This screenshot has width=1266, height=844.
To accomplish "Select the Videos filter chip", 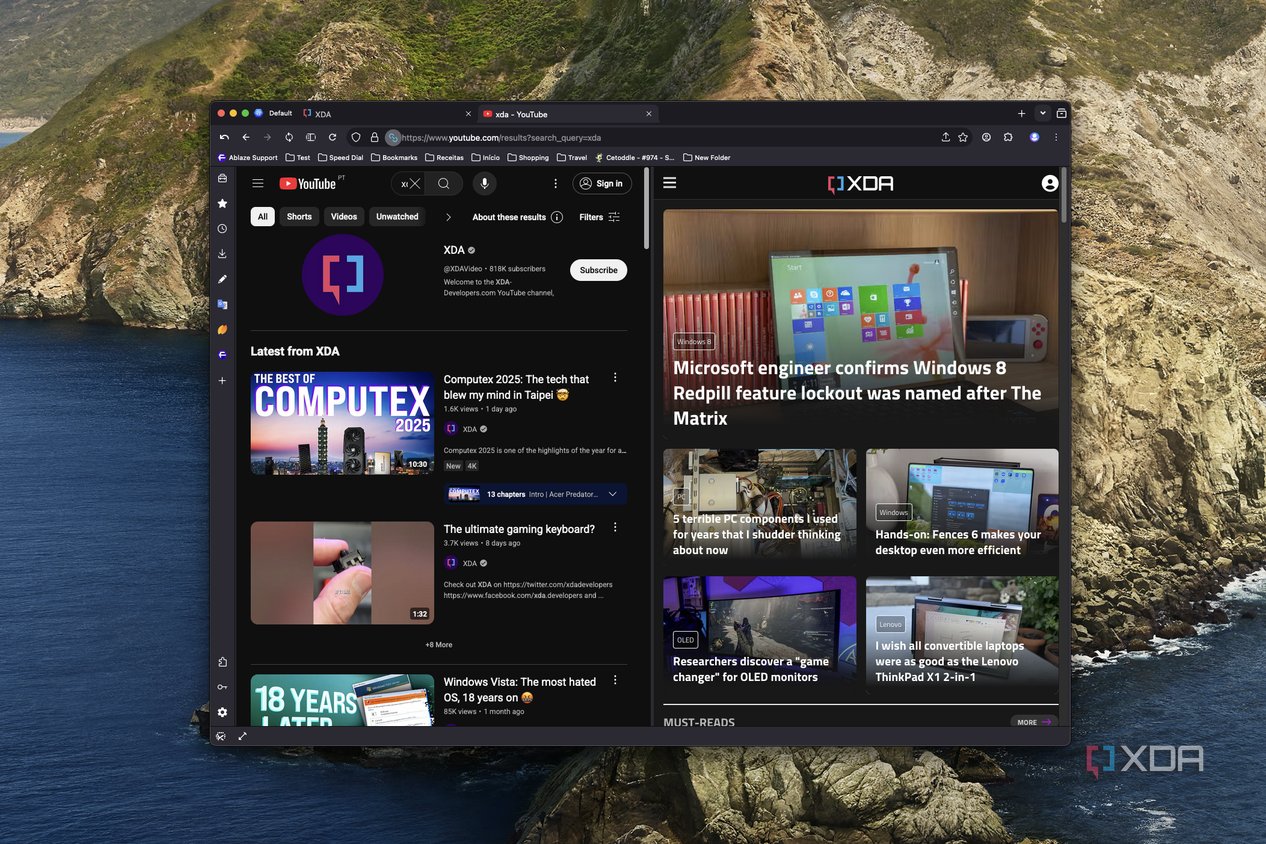I will (x=344, y=217).
